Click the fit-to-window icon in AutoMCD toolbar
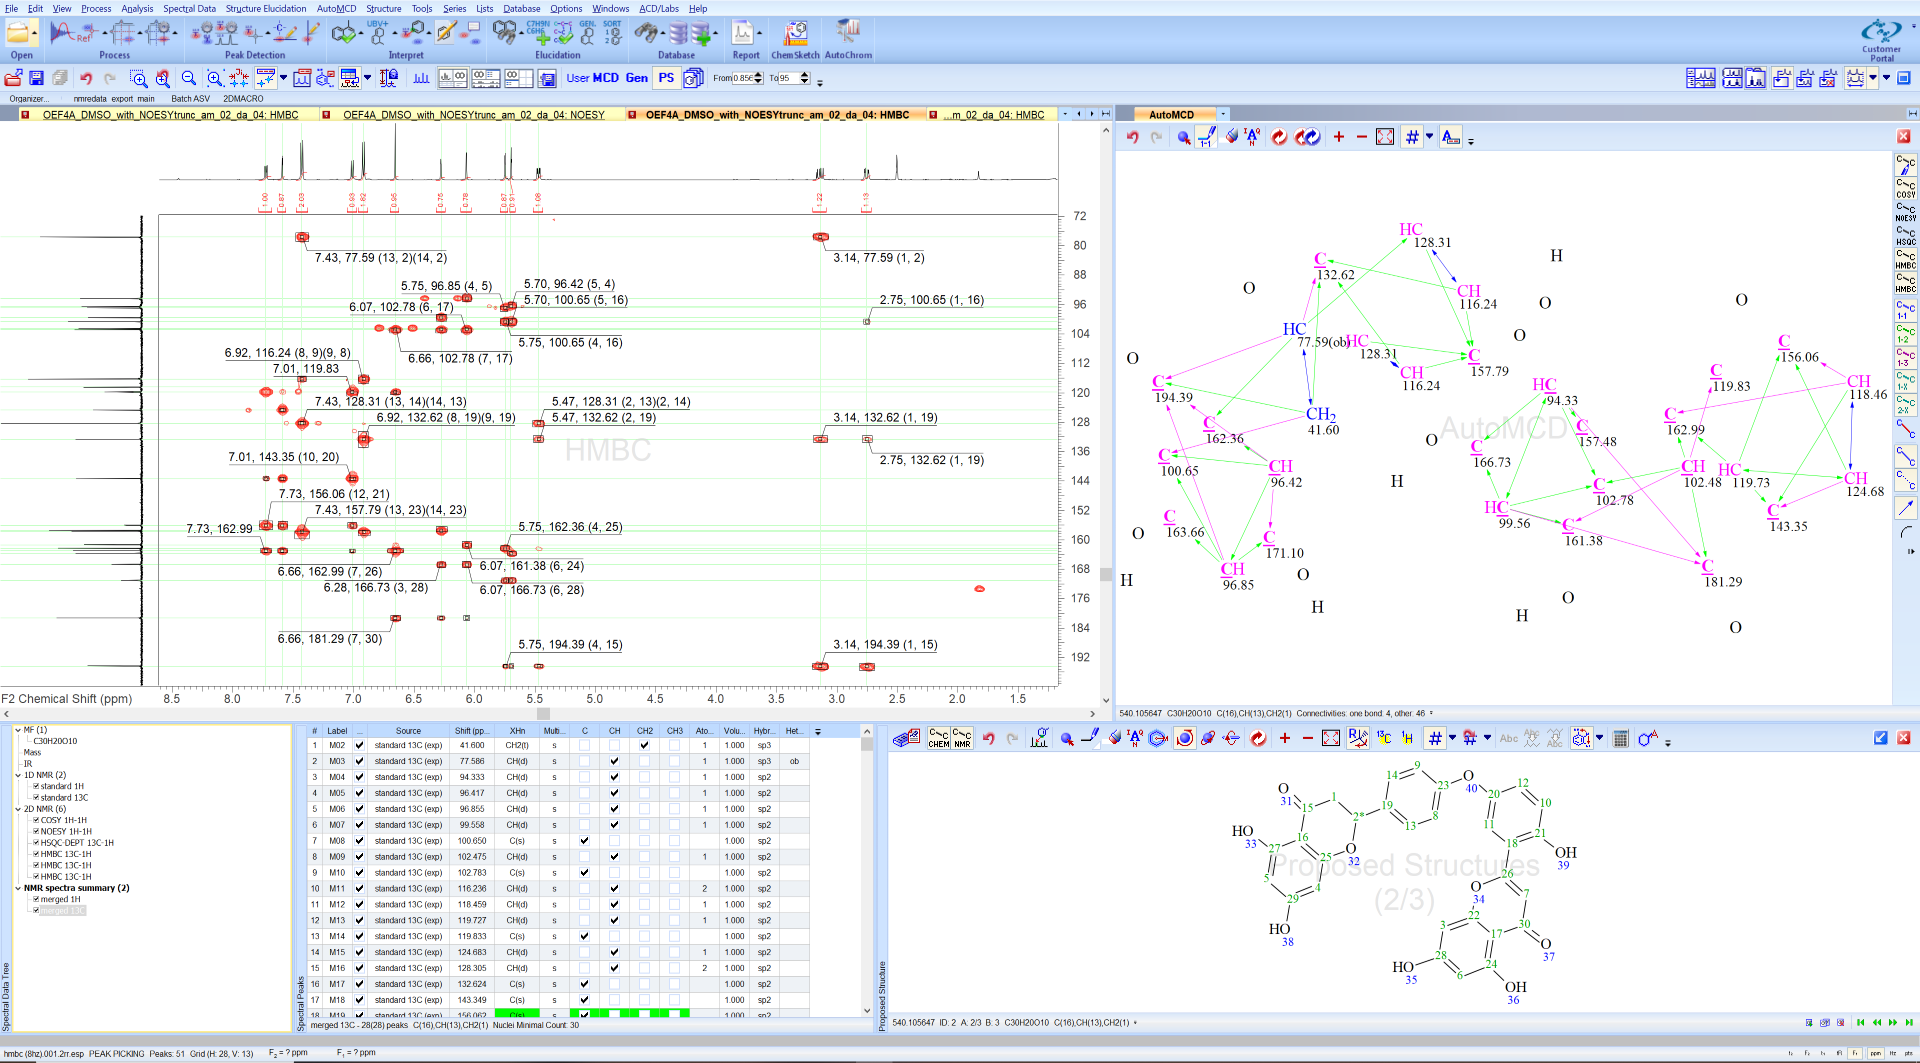The width and height of the screenshot is (1920, 1063). [1385, 137]
